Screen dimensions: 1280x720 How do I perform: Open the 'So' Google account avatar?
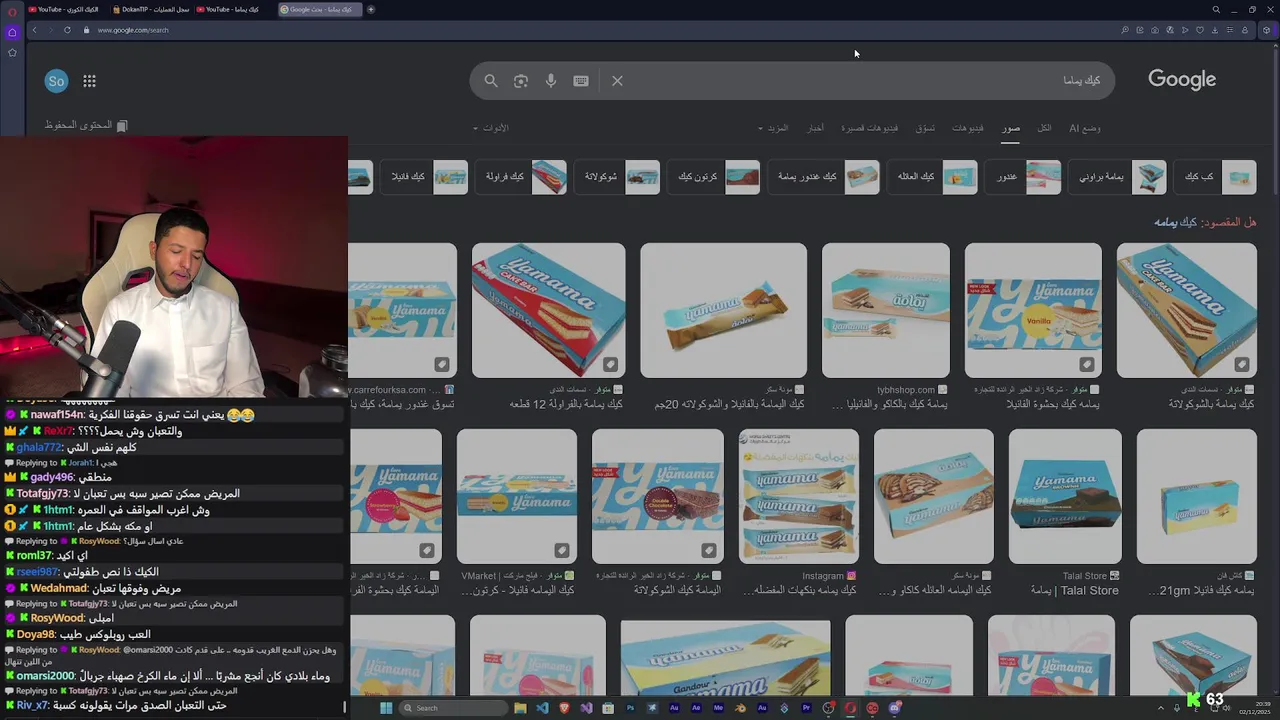click(x=56, y=81)
